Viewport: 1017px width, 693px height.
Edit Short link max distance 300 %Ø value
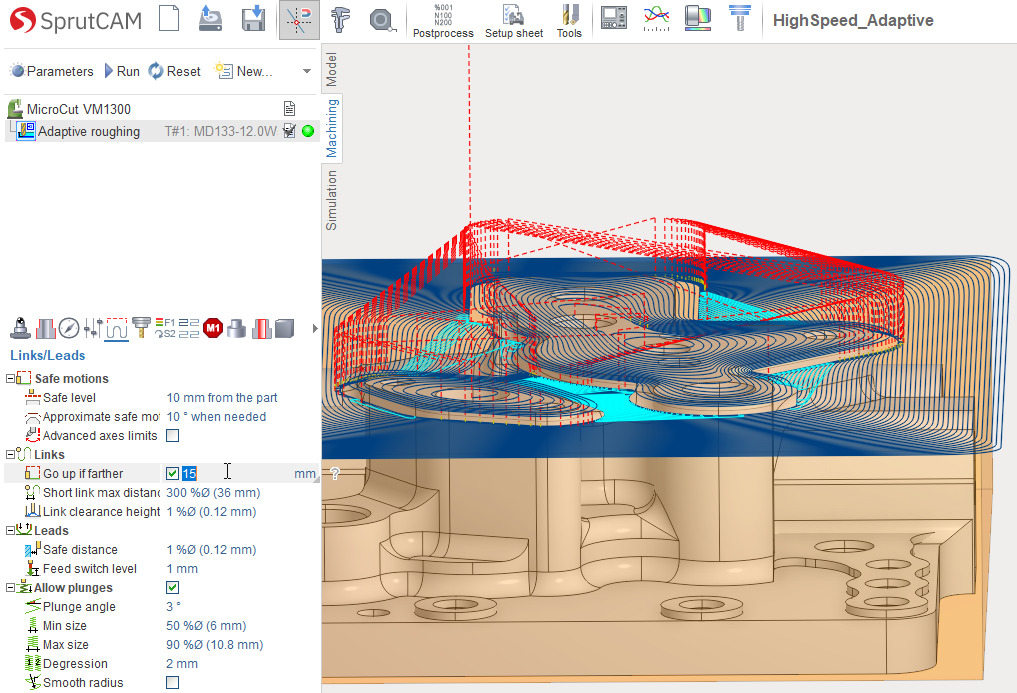(213, 492)
